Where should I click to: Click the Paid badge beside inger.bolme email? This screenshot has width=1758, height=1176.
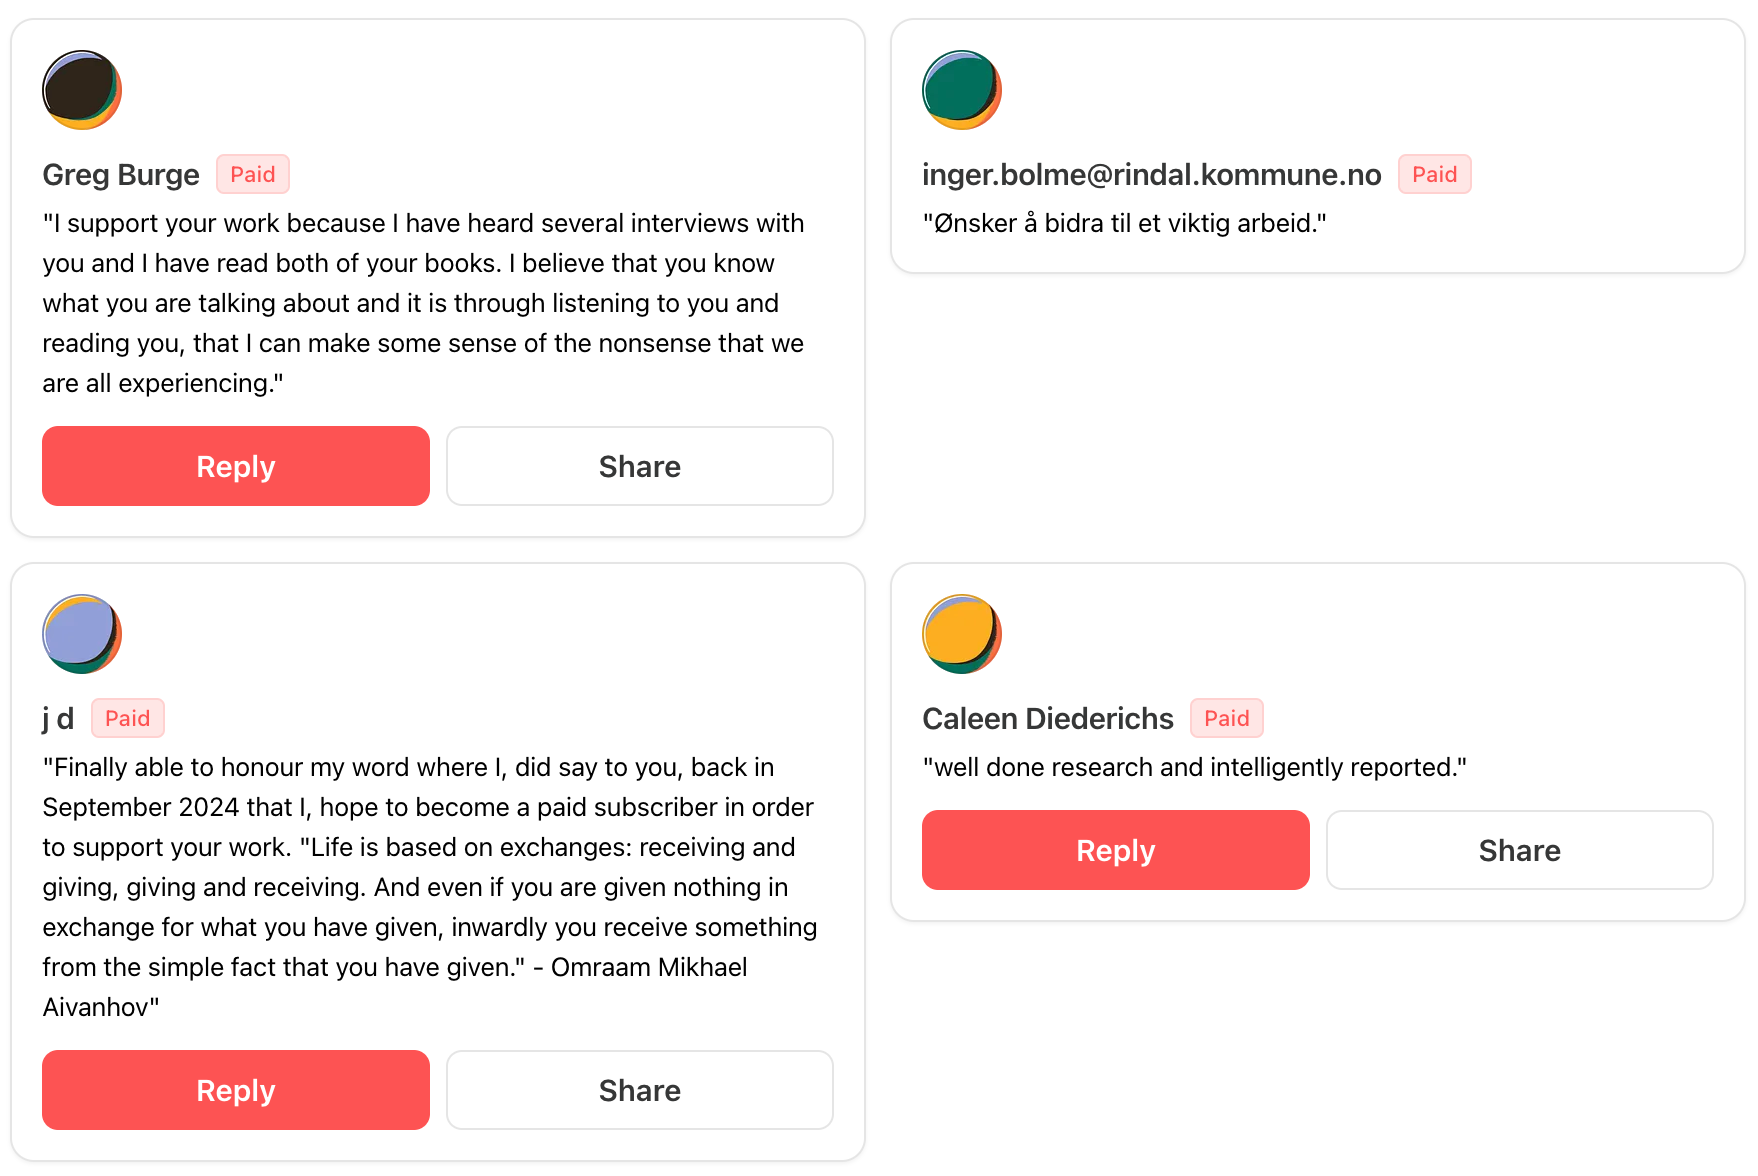click(1434, 174)
